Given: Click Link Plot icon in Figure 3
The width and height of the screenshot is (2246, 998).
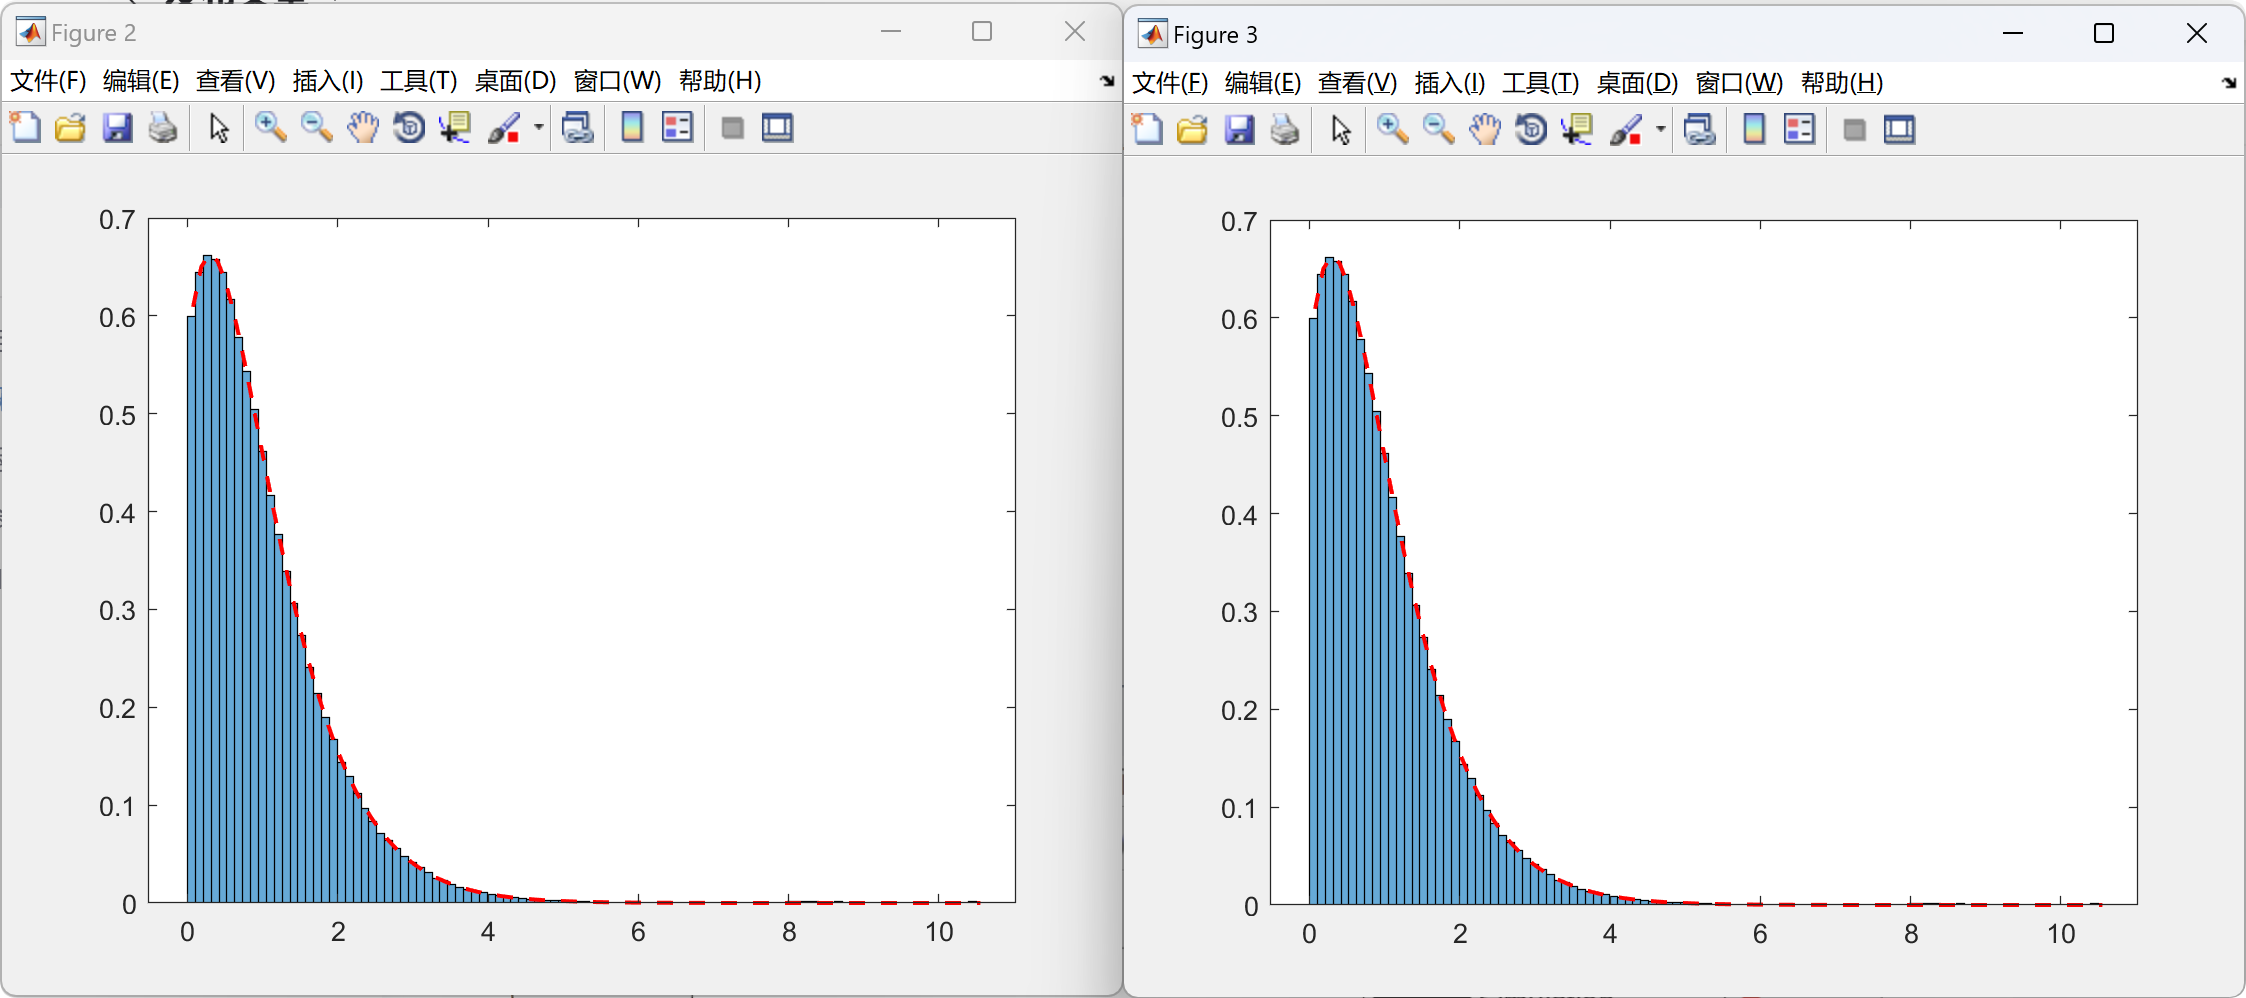Looking at the screenshot, I should (1700, 130).
